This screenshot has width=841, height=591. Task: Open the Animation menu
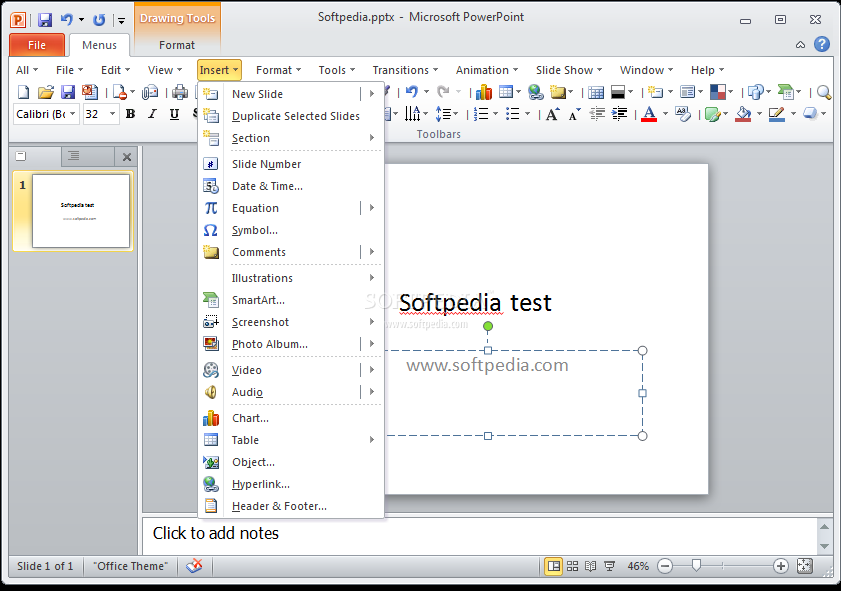coord(487,70)
